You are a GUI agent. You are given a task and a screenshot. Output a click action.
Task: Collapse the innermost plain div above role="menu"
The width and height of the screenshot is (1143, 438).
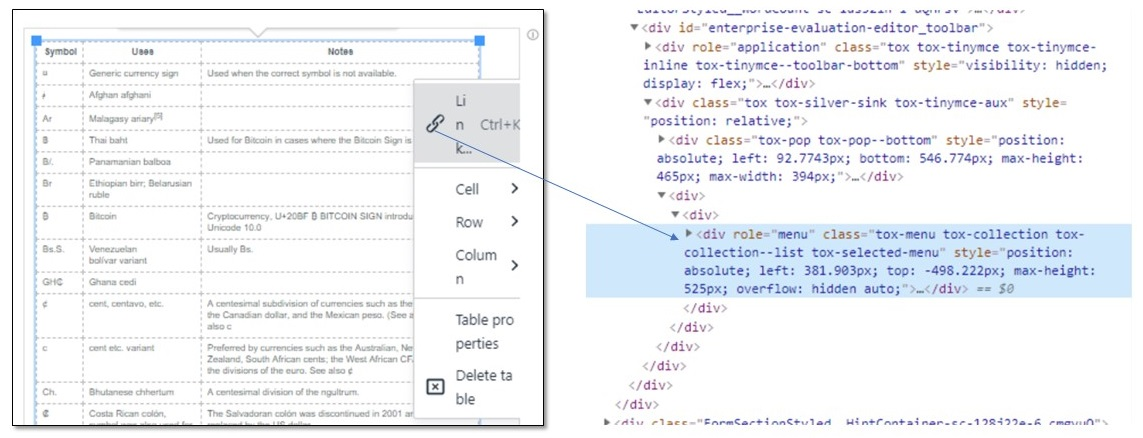coord(675,214)
